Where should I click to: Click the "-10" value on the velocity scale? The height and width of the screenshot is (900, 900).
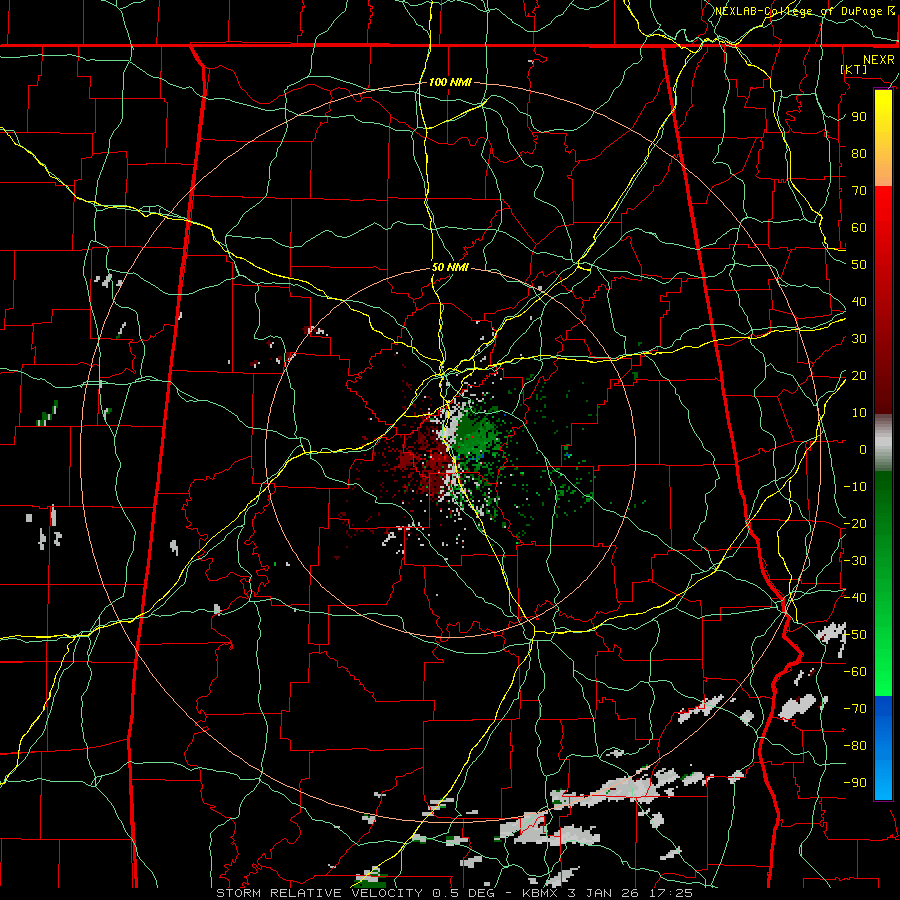(x=856, y=487)
